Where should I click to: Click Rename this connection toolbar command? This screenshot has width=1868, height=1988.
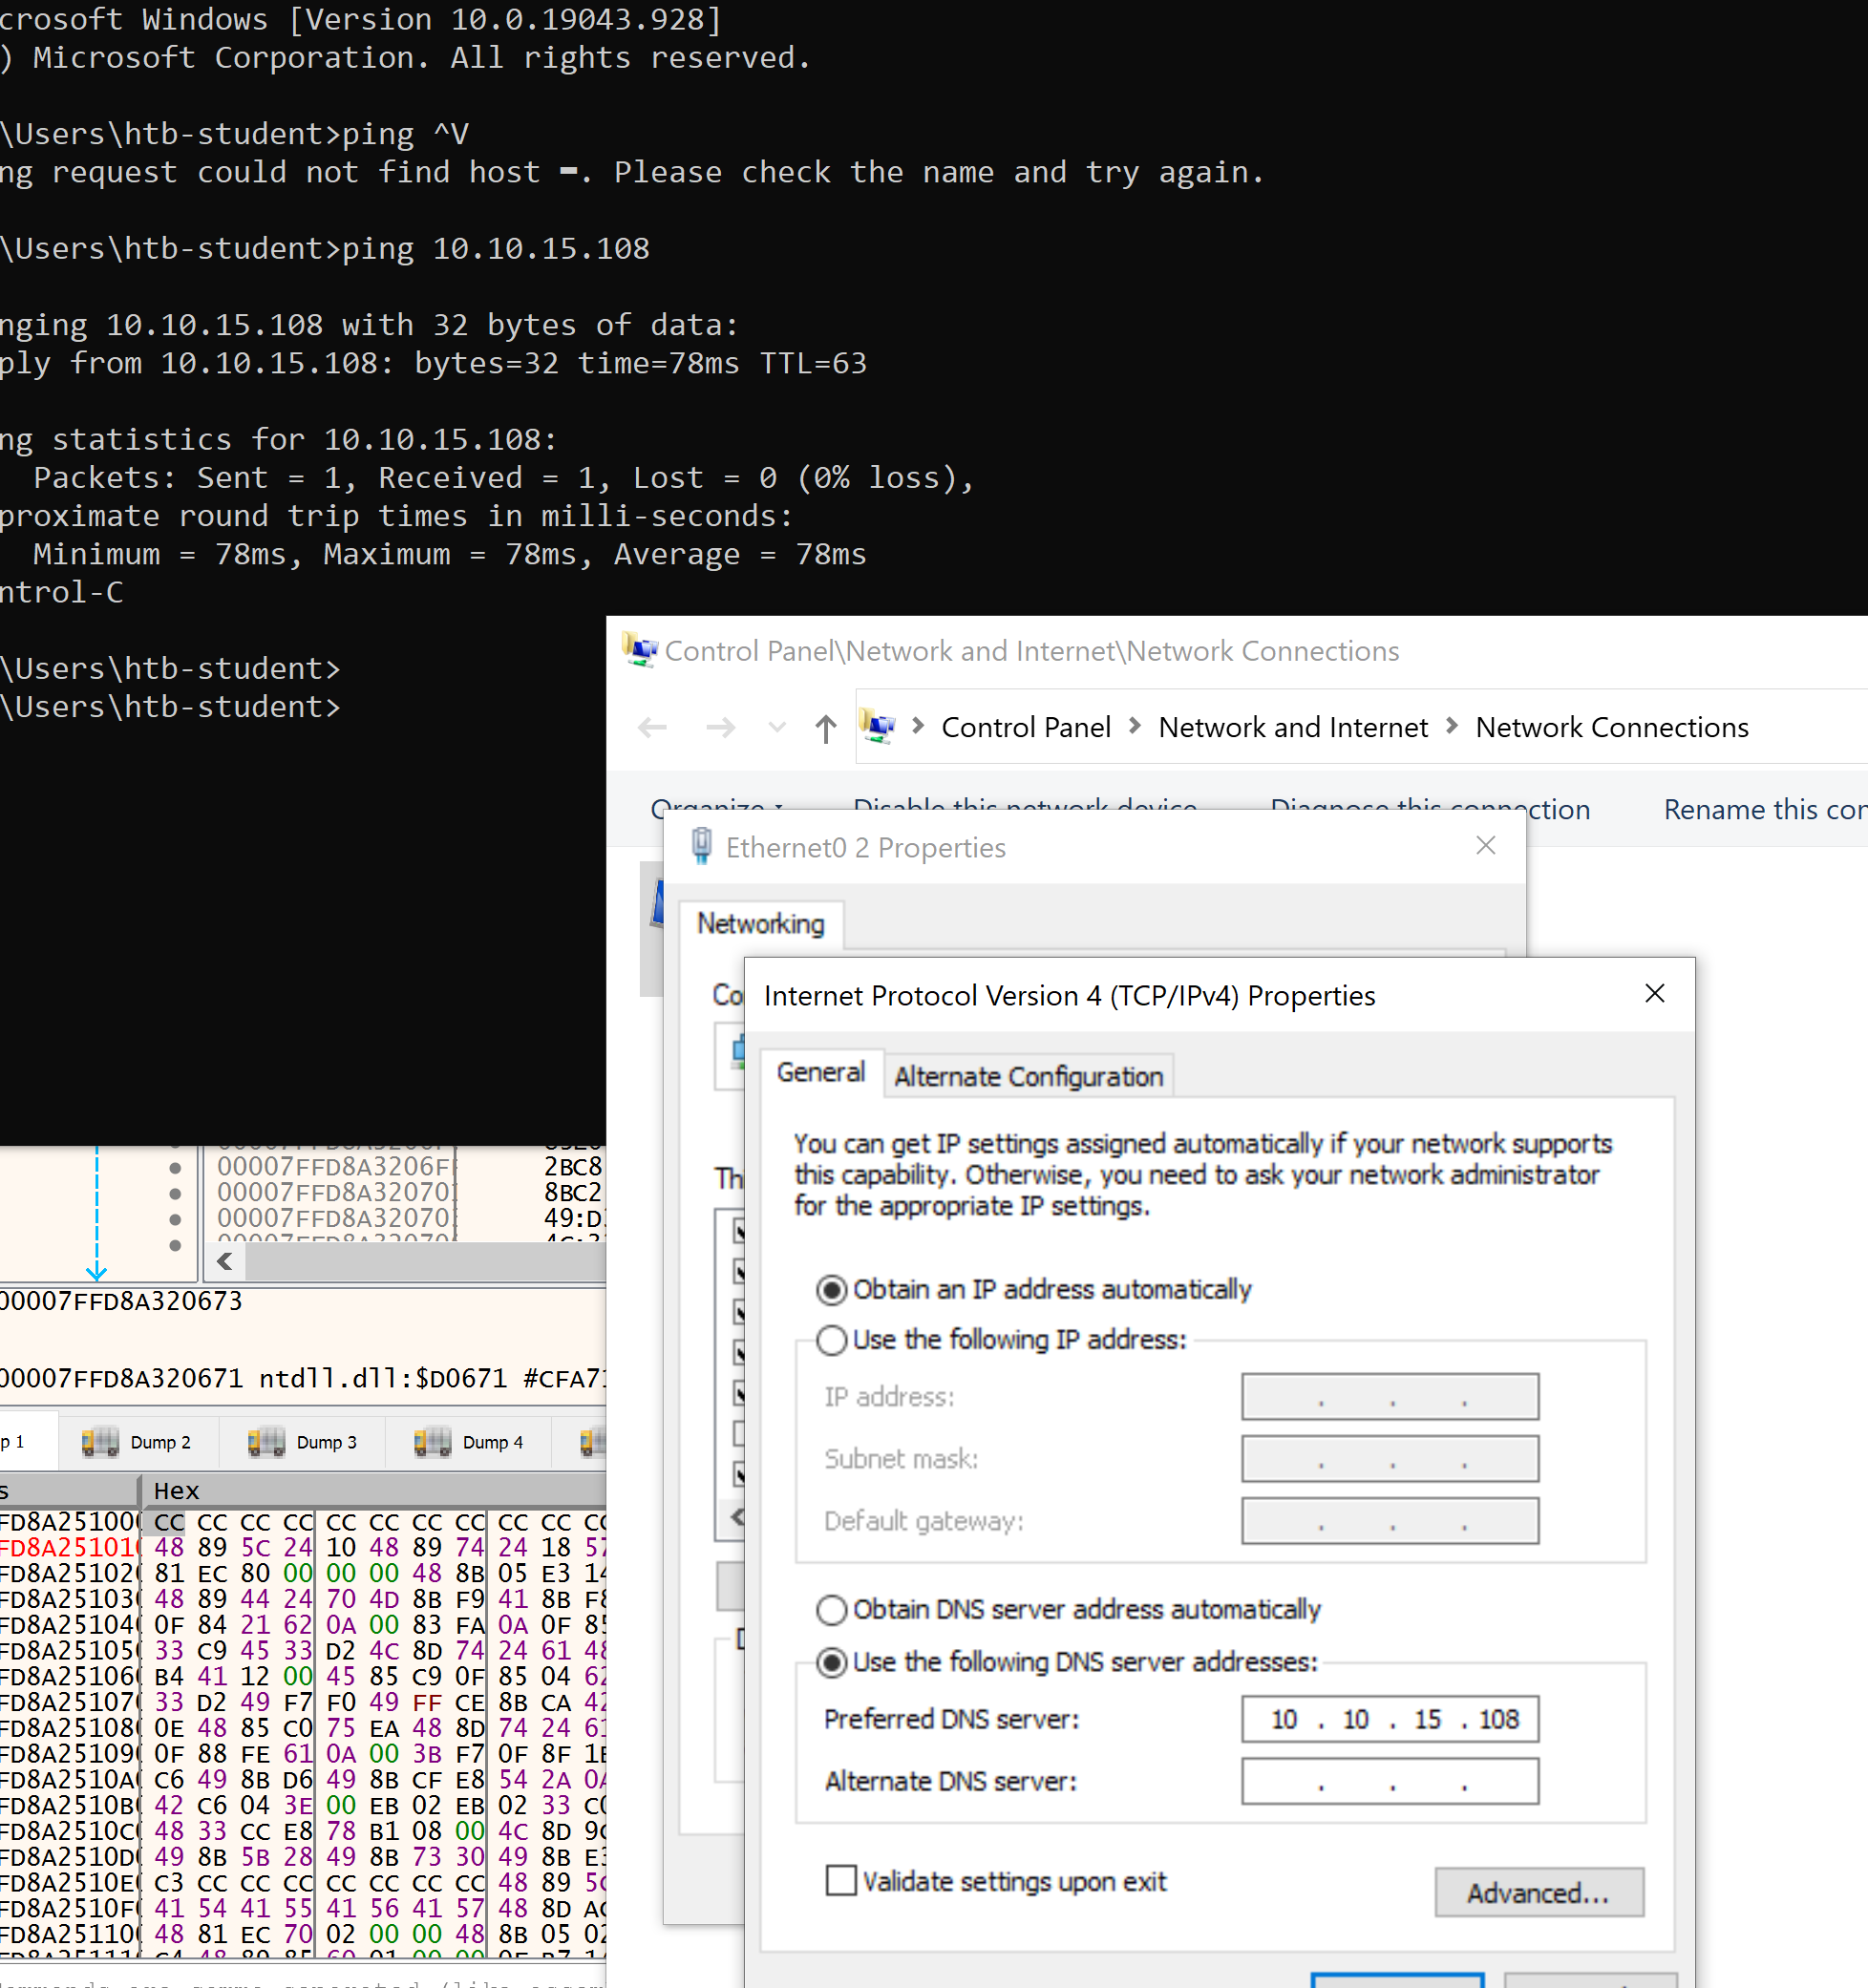[1764, 809]
